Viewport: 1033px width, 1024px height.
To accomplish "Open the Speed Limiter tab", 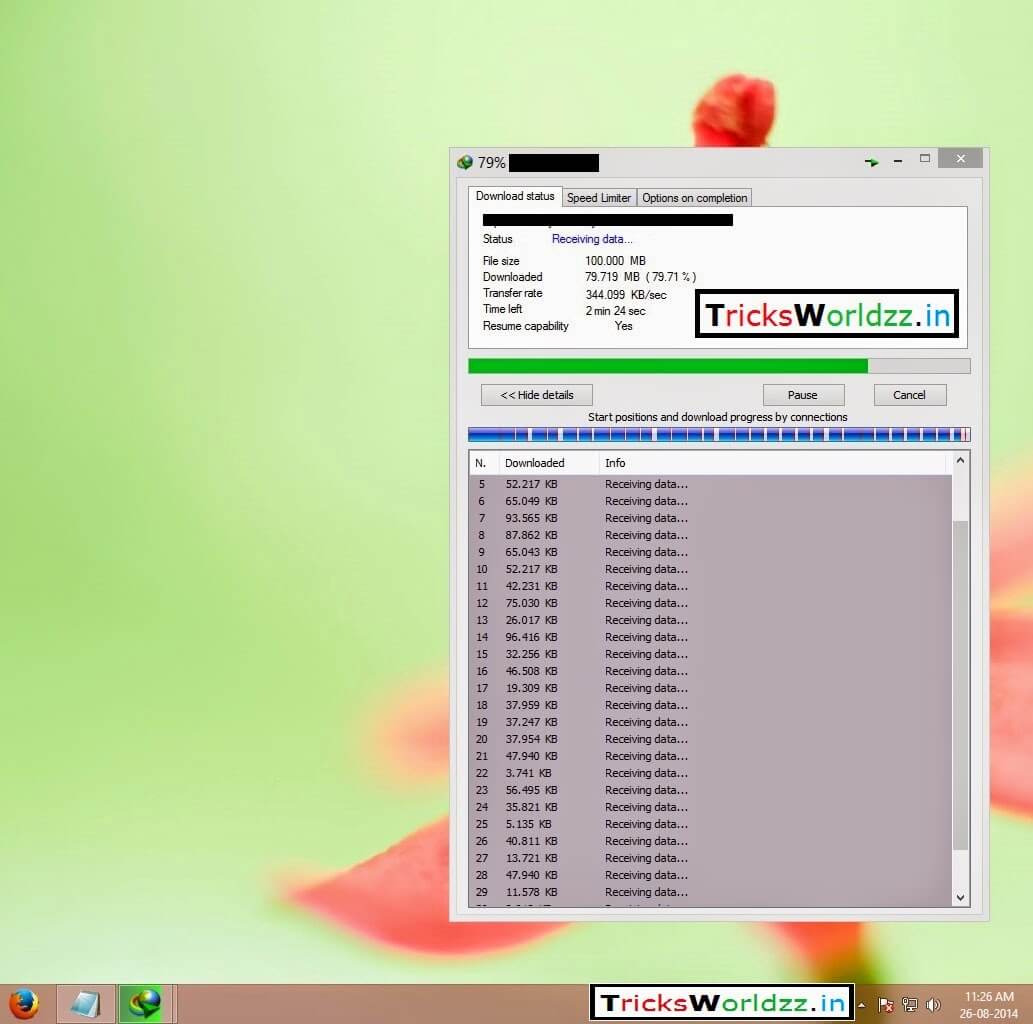I will click(599, 198).
